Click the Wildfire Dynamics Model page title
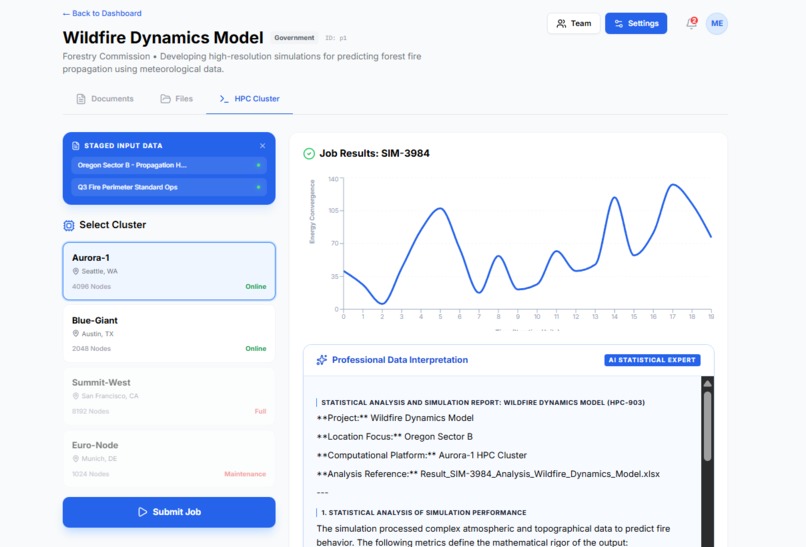This screenshot has width=806, height=547. coord(163,38)
